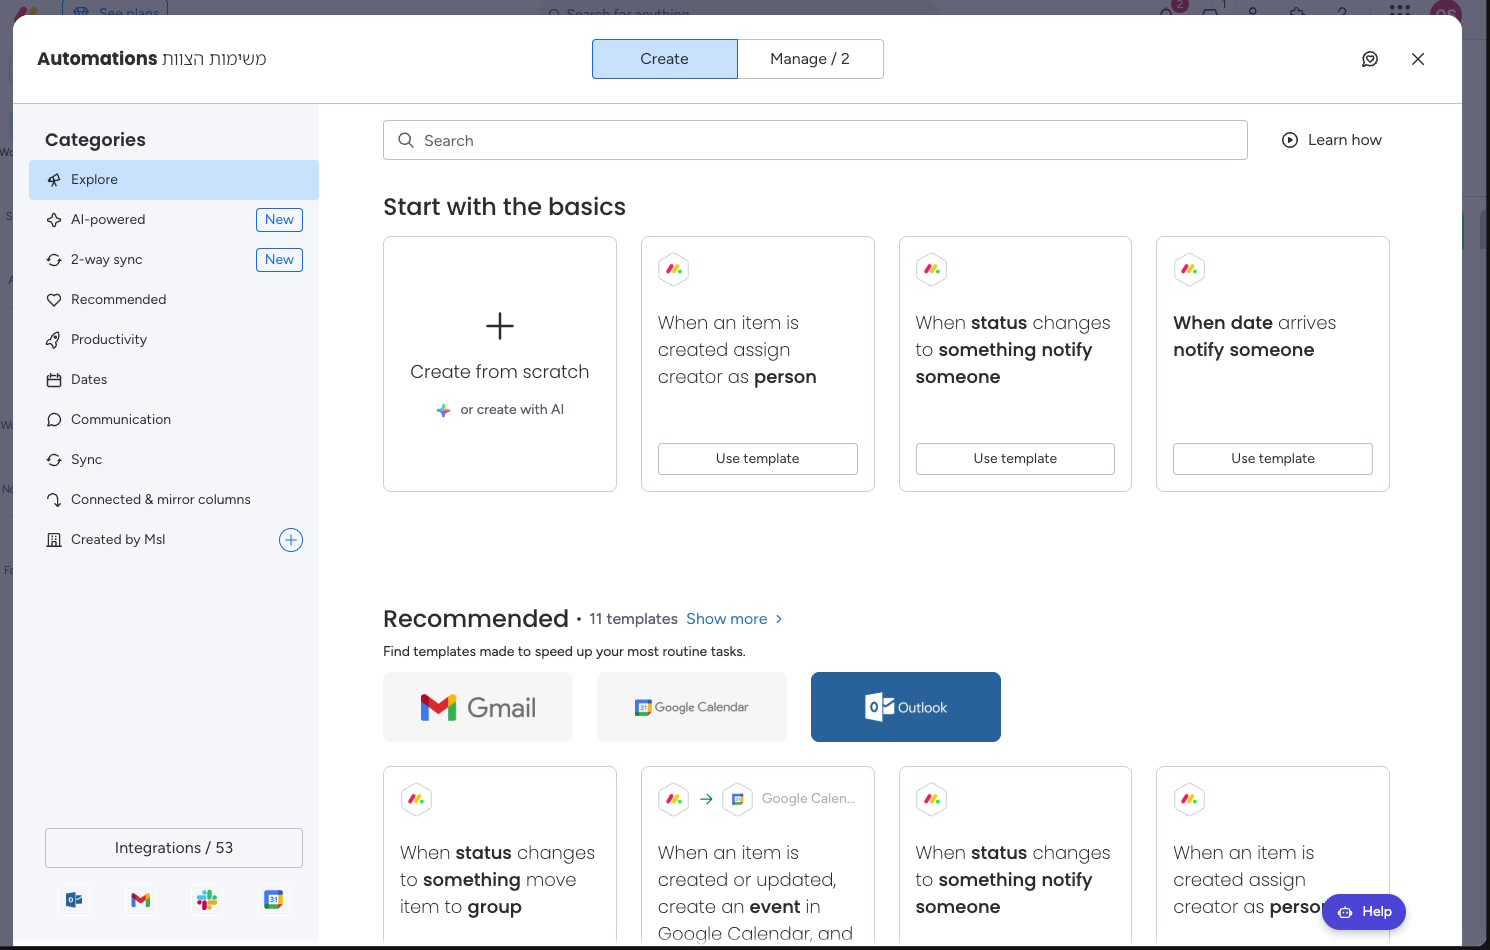
Task: Click the Explore telescope icon
Action: point(54,180)
